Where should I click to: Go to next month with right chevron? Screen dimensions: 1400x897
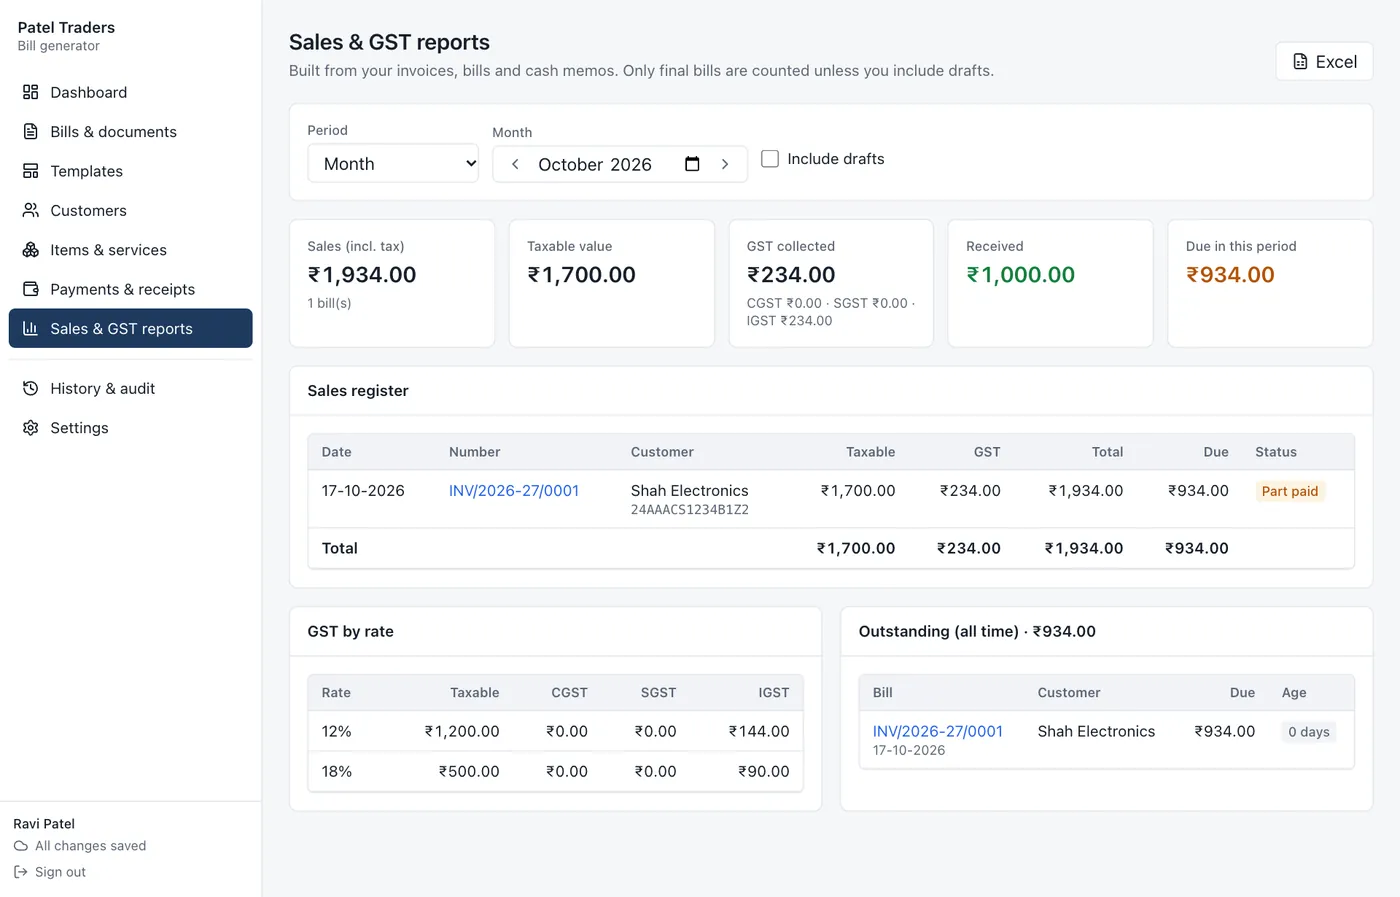[x=725, y=164]
